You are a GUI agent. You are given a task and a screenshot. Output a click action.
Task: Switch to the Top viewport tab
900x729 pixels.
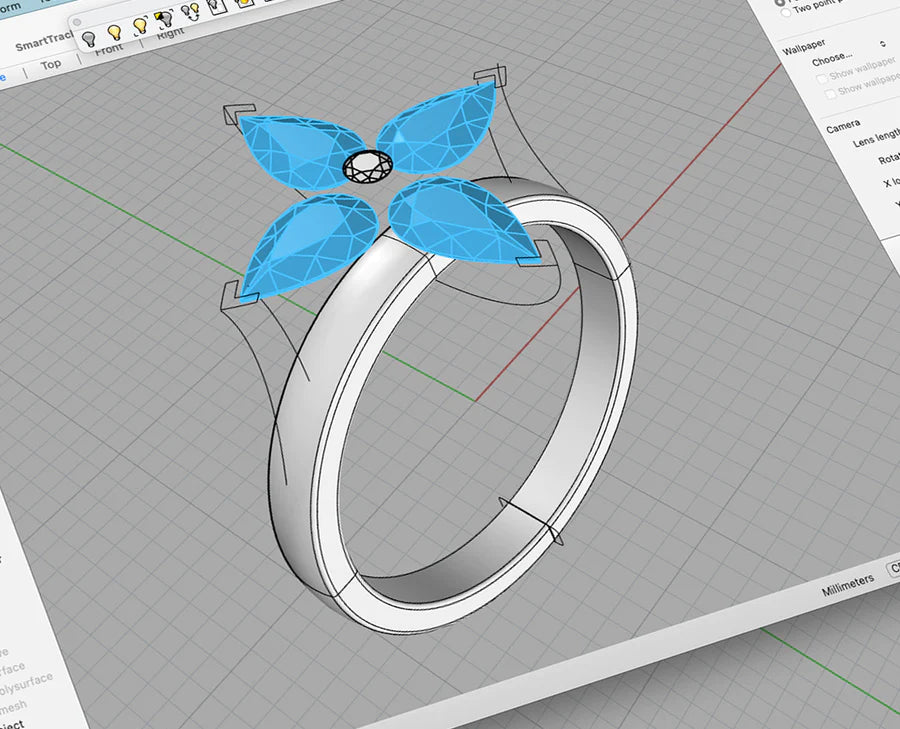pyautogui.click(x=51, y=64)
